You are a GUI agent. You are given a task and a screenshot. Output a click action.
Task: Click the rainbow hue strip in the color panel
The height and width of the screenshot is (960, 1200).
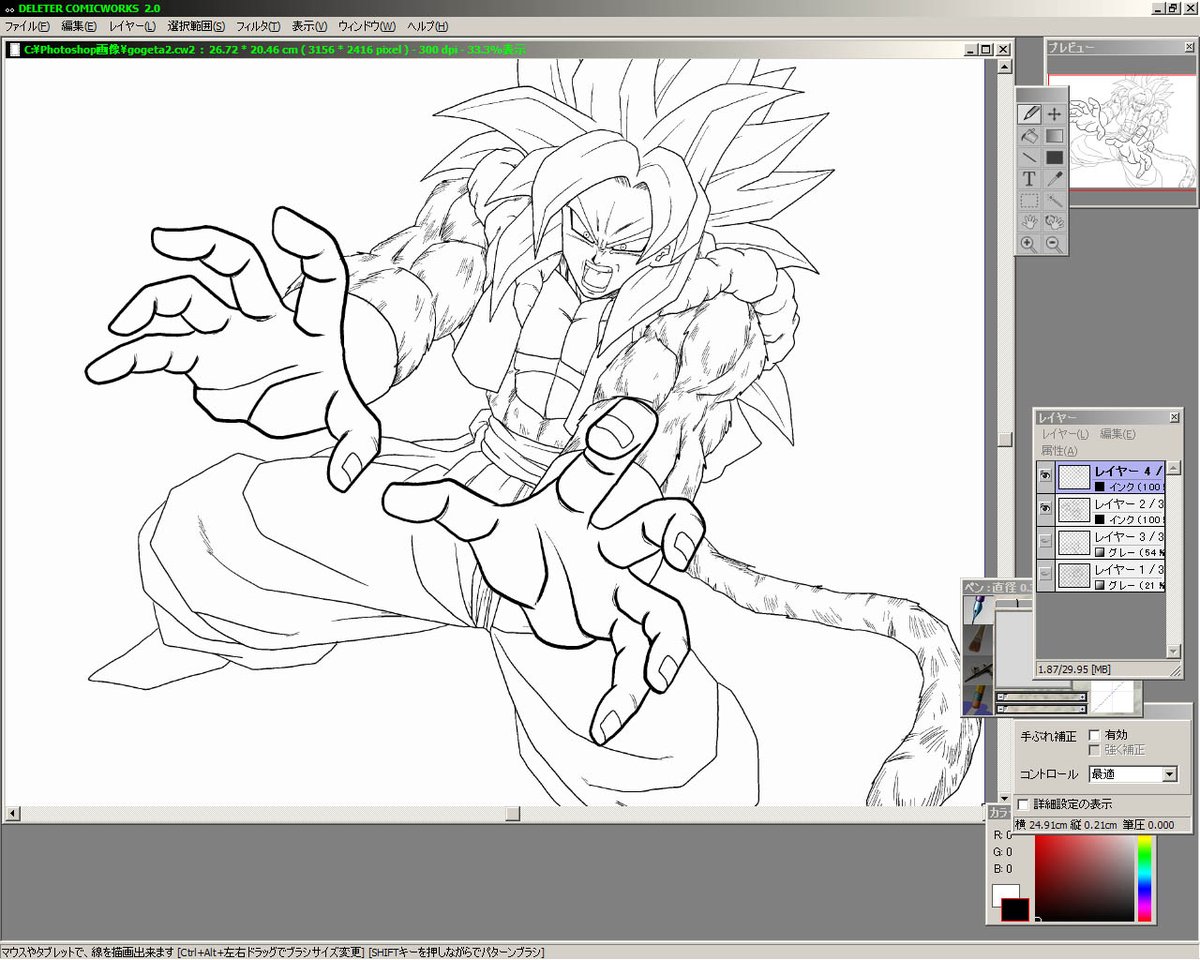[x=1145, y=879]
